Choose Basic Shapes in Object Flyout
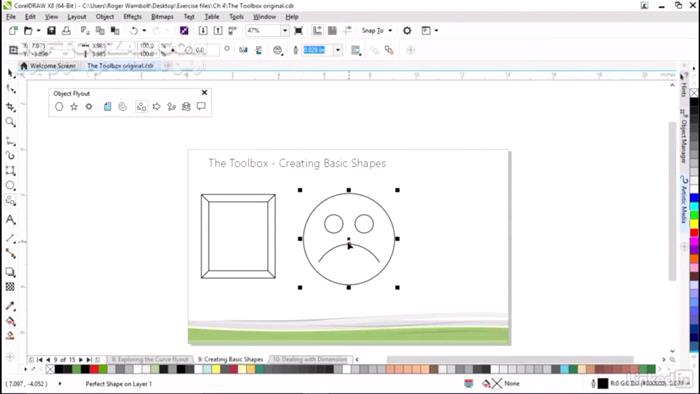Viewport: 700px width, 394px height. pos(142,107)
